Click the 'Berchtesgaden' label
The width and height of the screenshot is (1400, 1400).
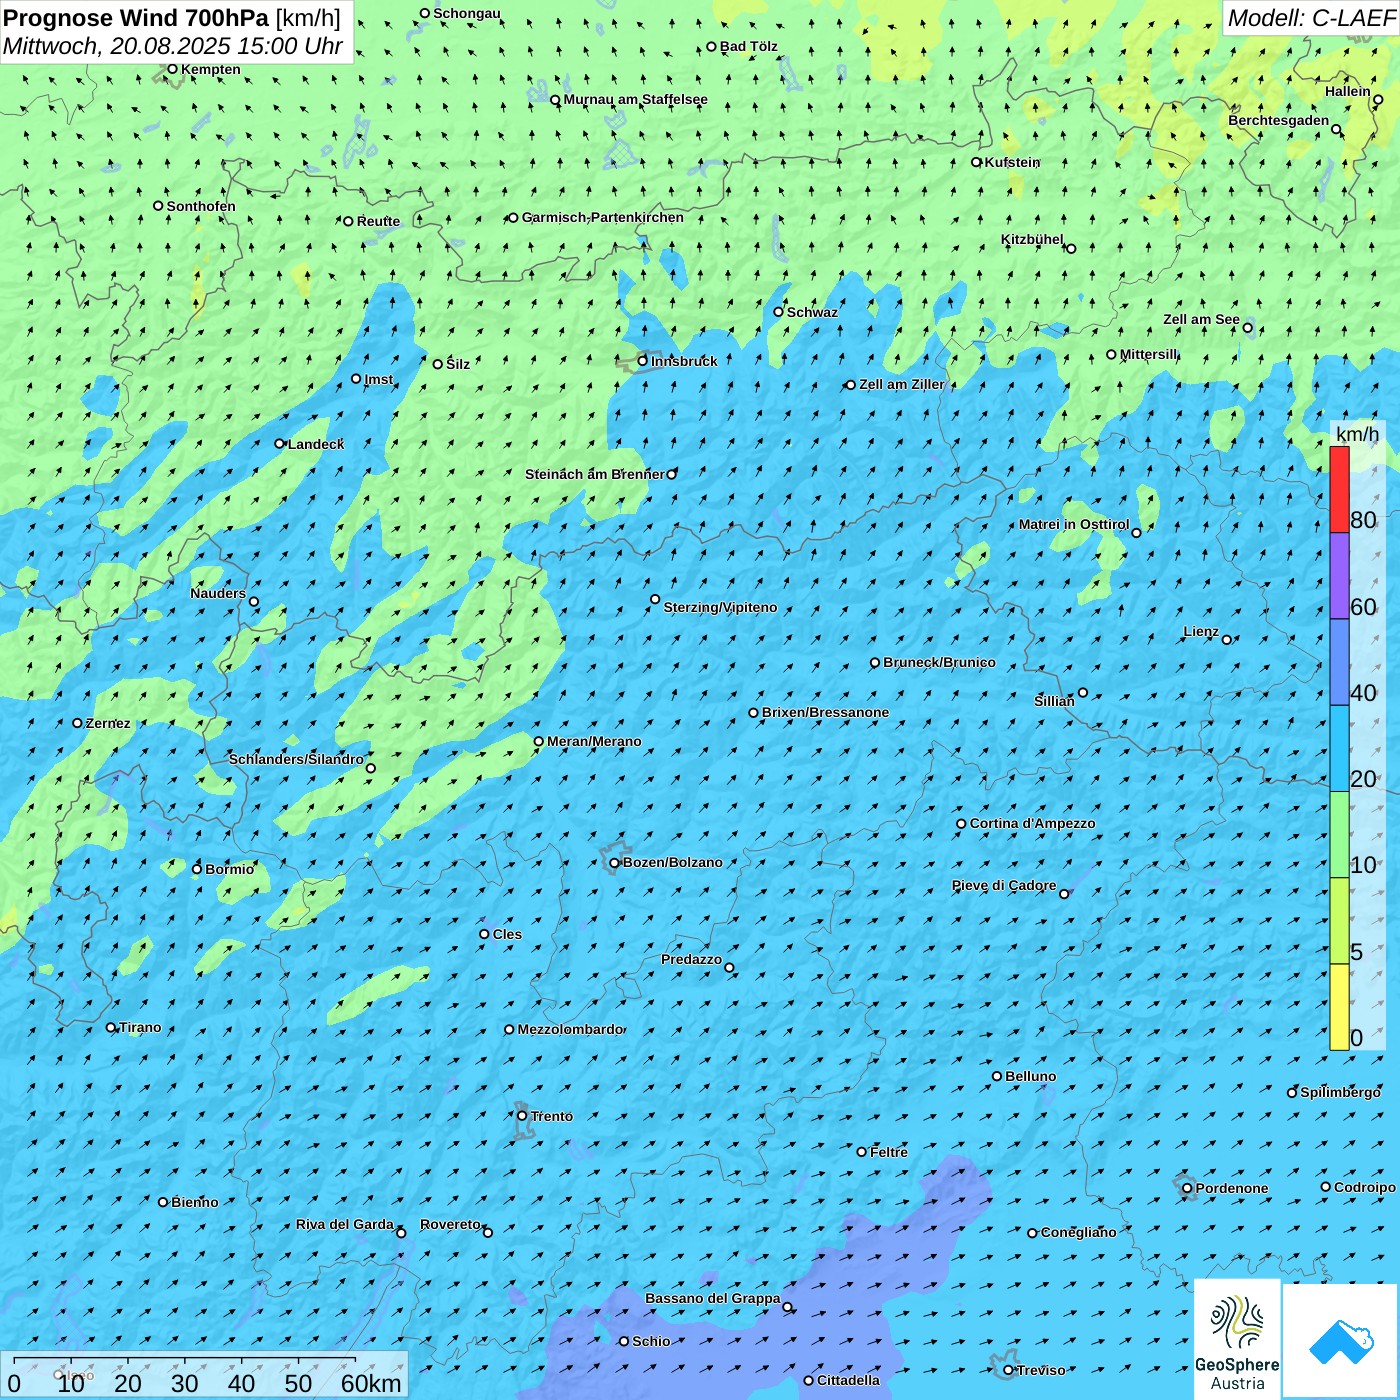point(1279,120)
